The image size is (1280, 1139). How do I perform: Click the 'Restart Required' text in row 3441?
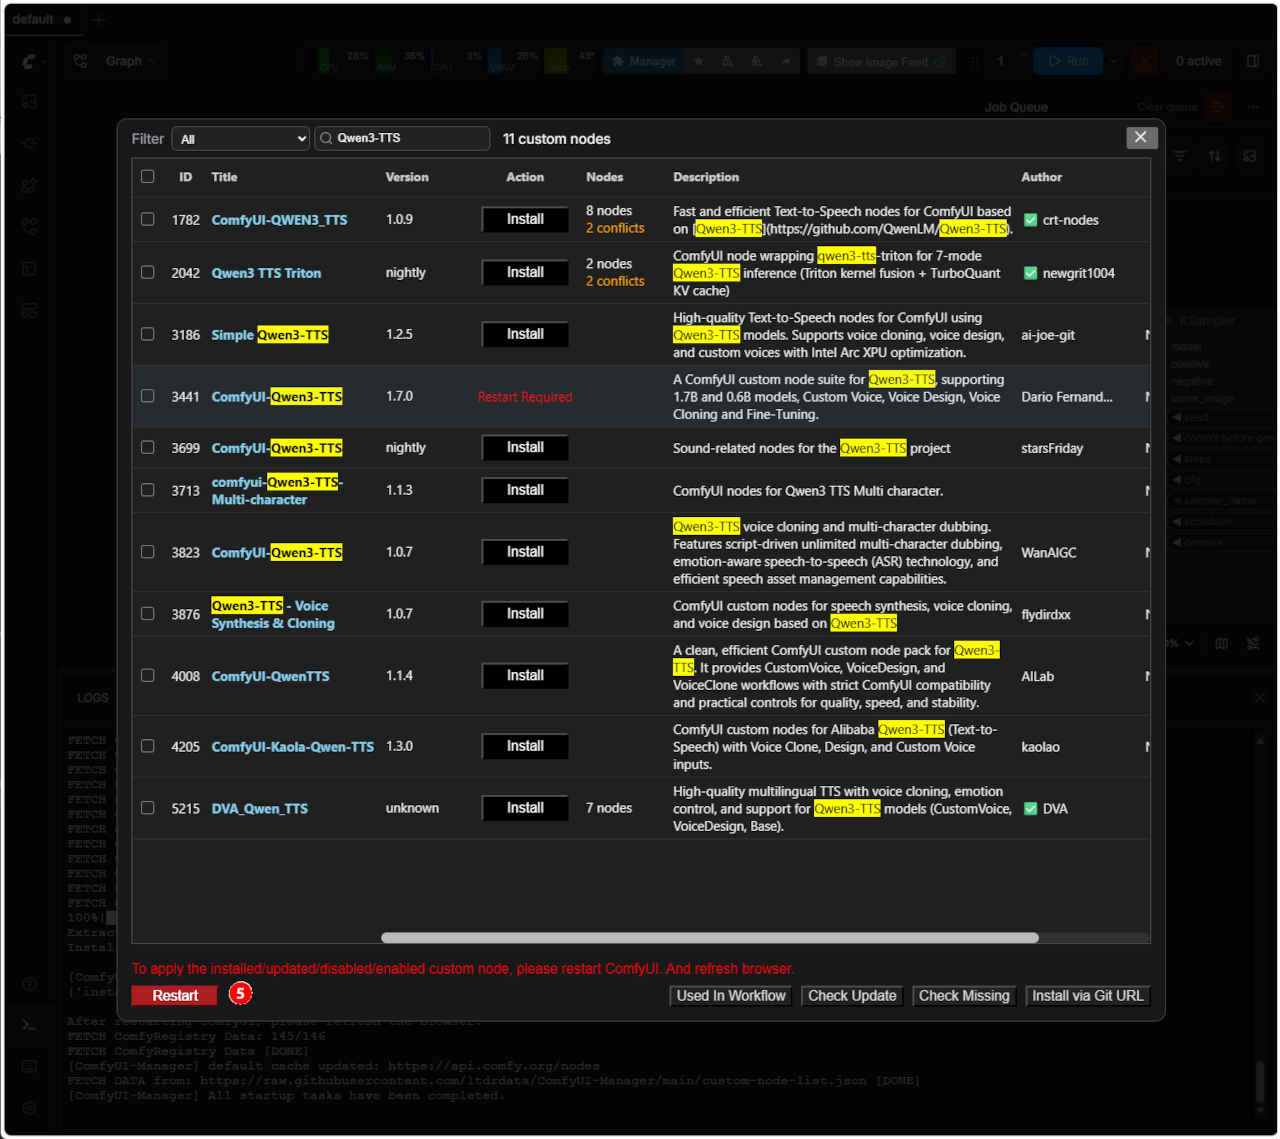tap(525, 397)
